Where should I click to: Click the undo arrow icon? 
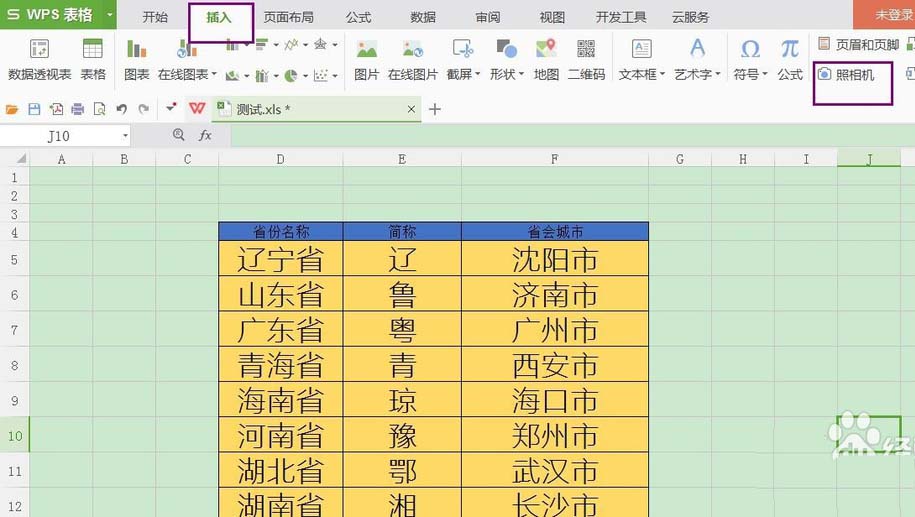pyautogui.click(x=121, y=109)
